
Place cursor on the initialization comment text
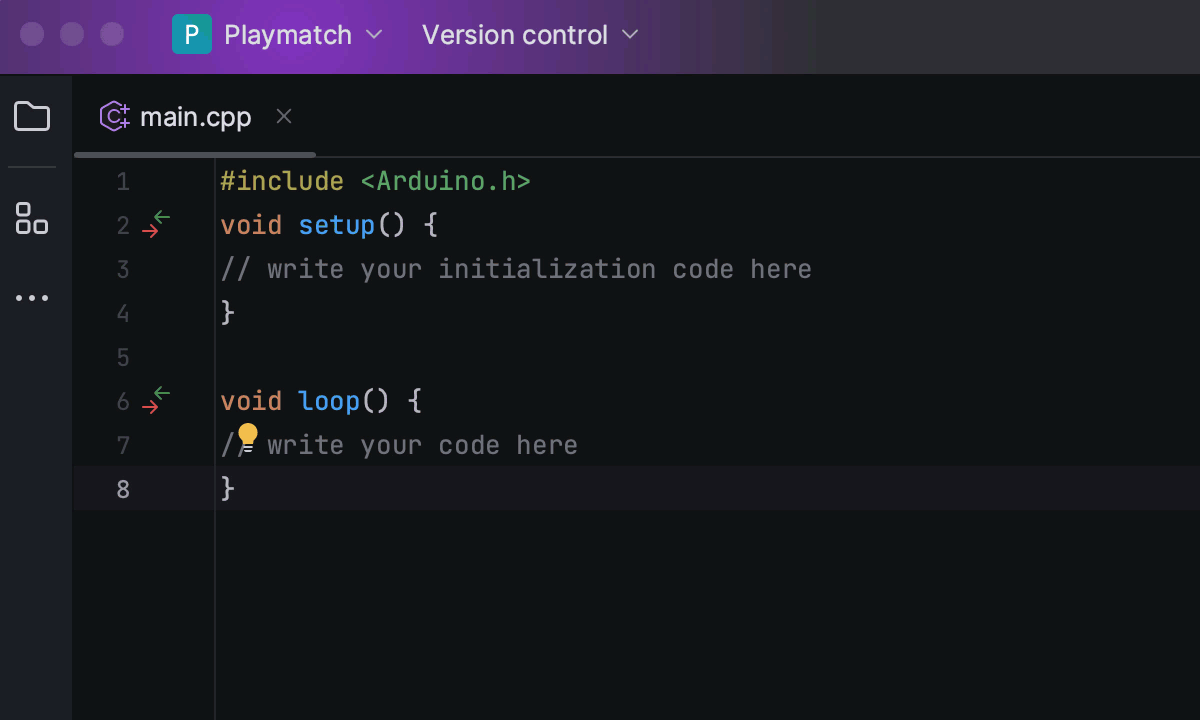click(x=515, y=269)
